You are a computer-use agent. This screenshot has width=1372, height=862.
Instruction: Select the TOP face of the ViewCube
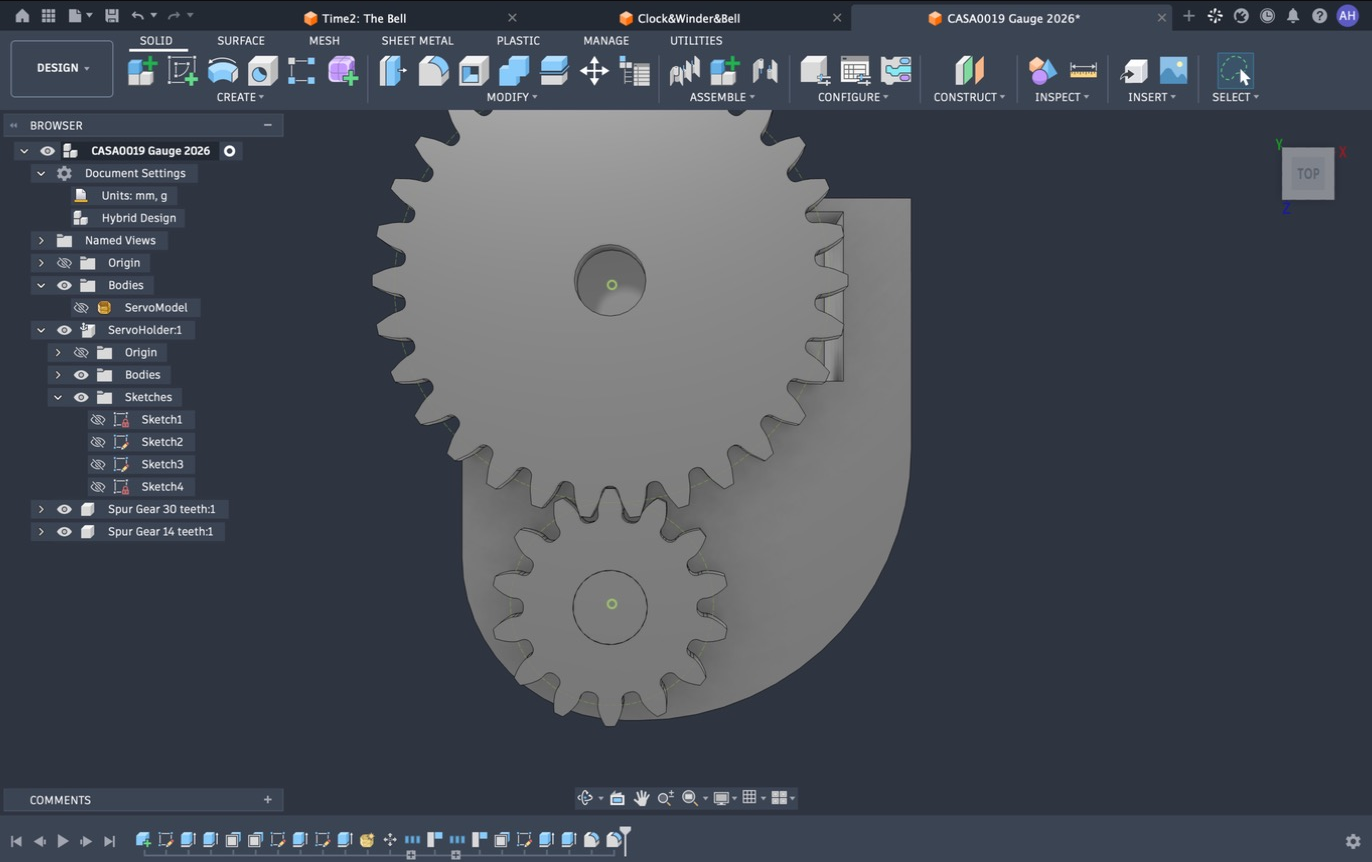coord(1308,174)
